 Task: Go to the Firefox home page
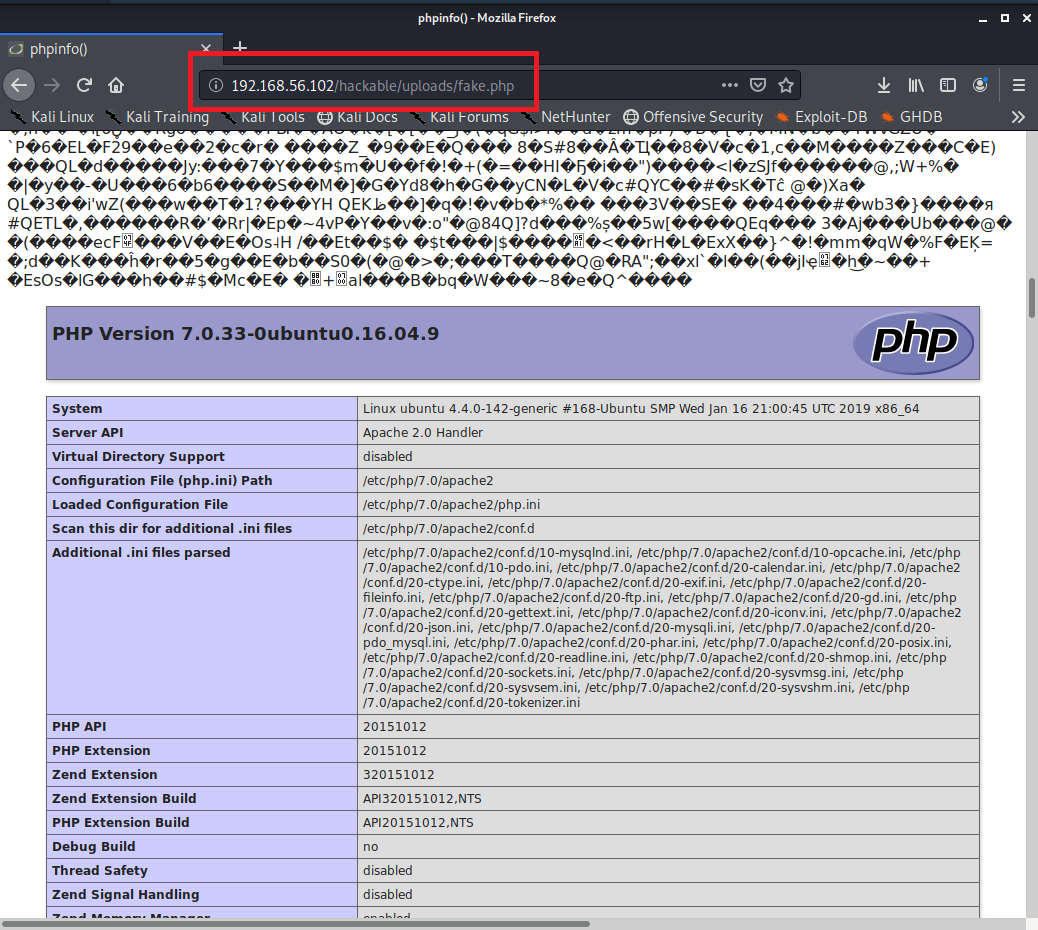click(116, 85)
